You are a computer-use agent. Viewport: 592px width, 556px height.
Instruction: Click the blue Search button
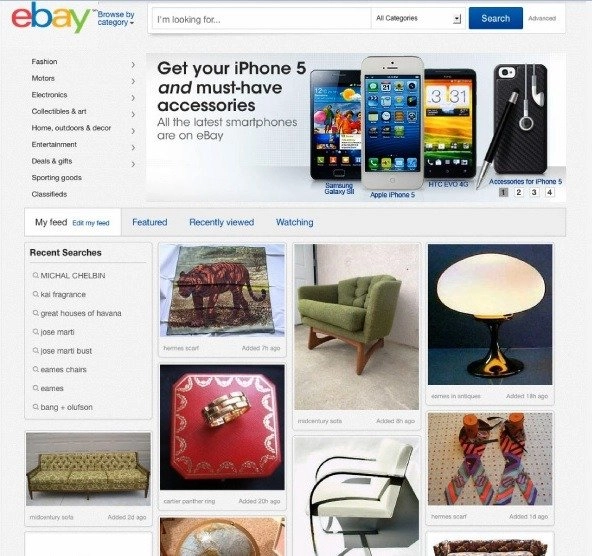tap(496, 18)
